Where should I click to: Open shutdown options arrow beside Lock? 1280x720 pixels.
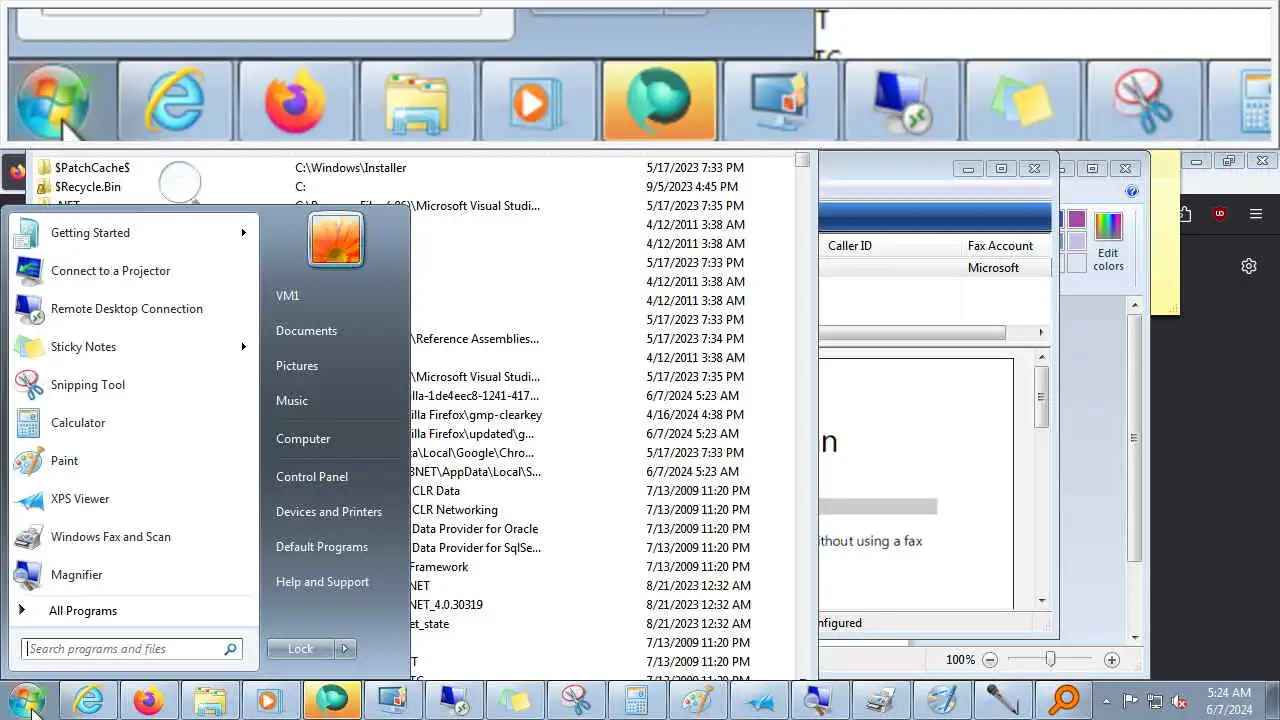[x=345, y=649]
